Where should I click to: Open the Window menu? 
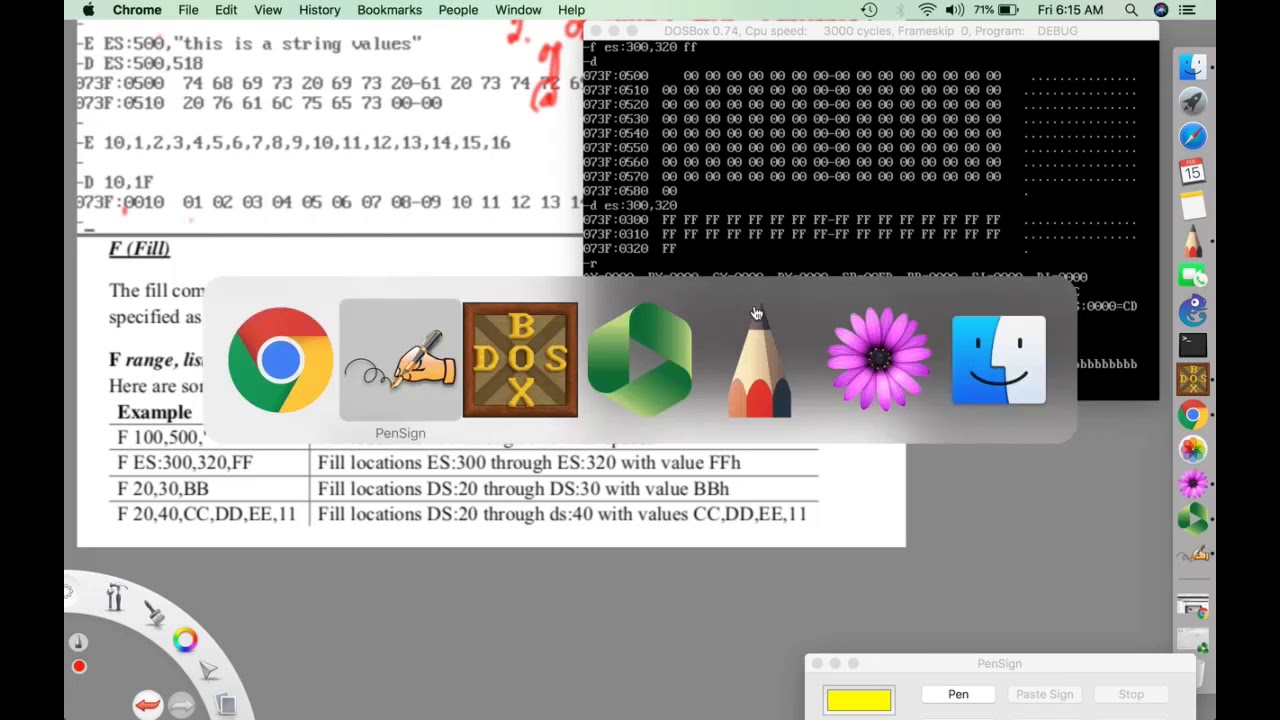pyautogui.click(x=518, y=10)
